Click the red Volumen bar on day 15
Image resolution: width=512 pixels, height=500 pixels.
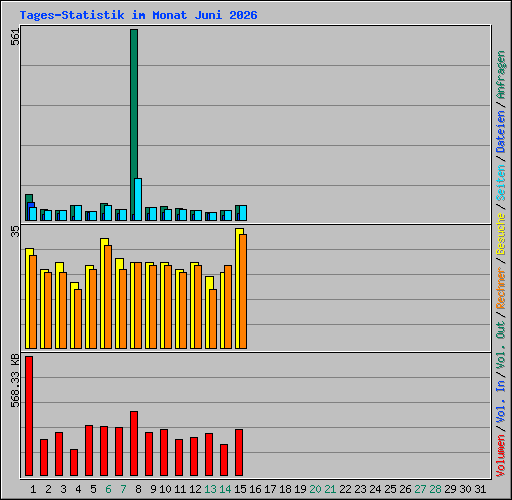click(239, 452)
